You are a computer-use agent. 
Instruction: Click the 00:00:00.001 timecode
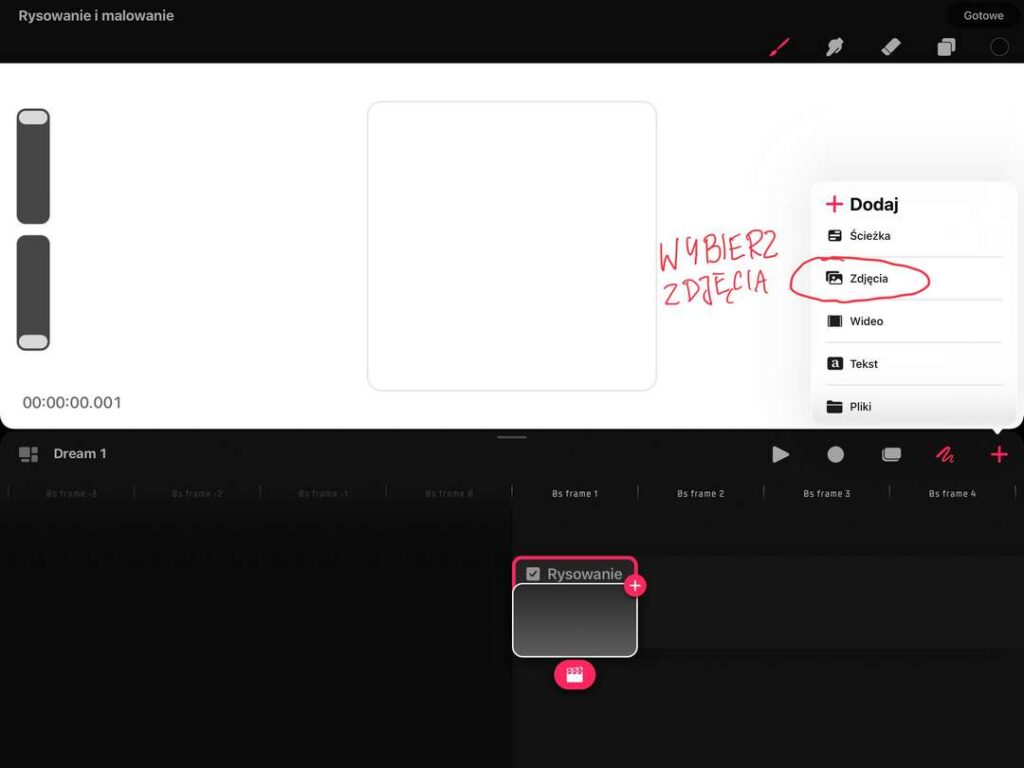point(72,403)
